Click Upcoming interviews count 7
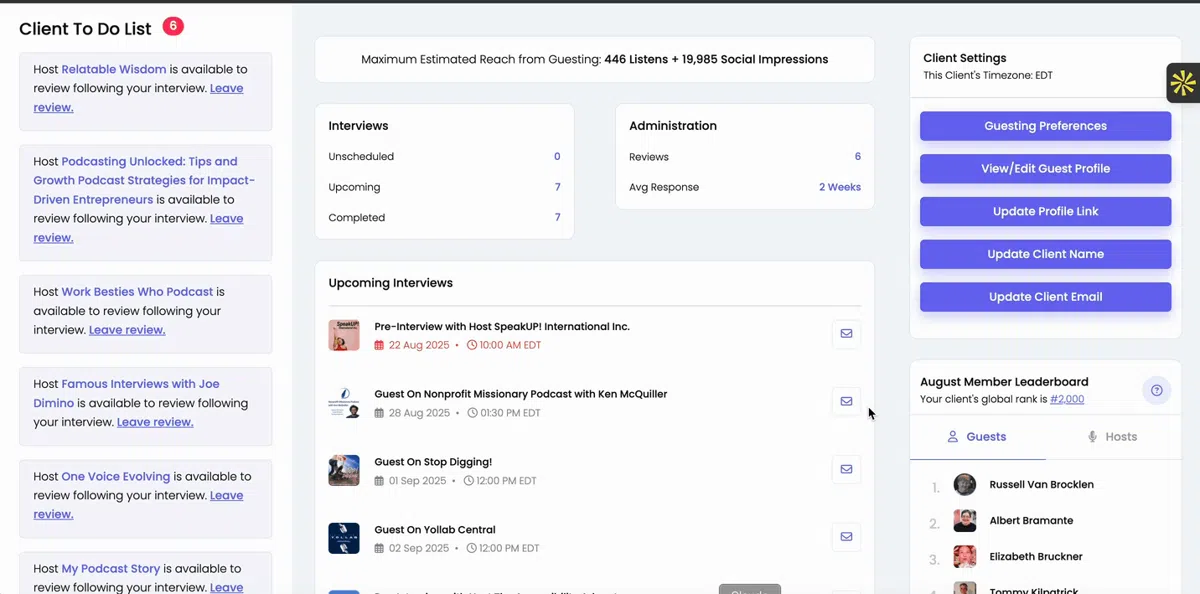Image resolution: width=1200 pixels, height=594 pixels. click(557, 187)
